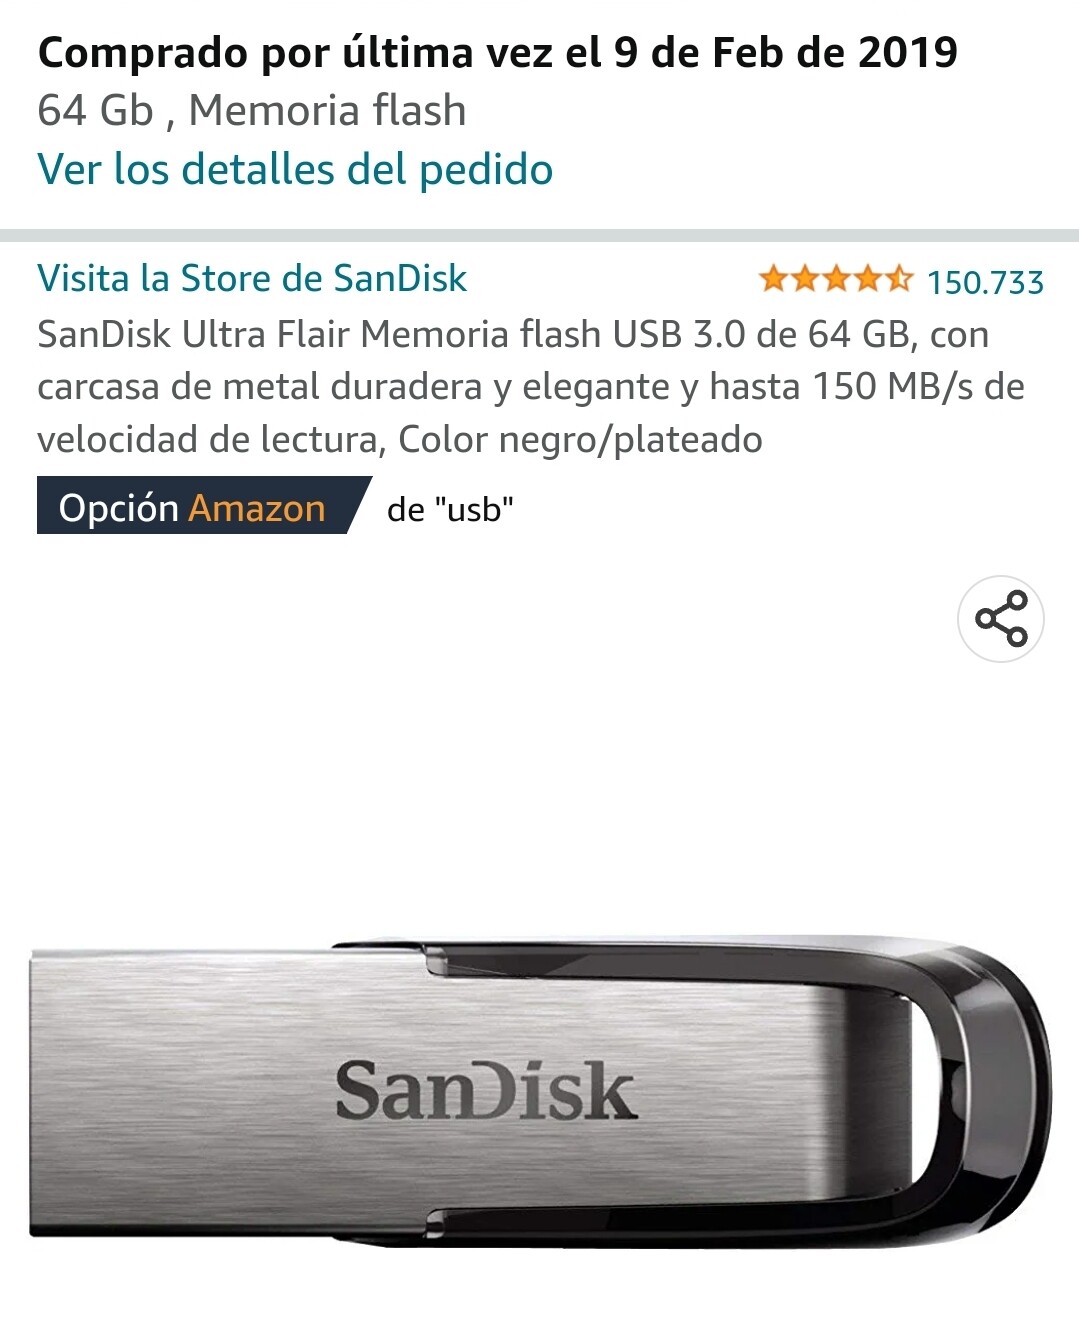Tap the 64 Gb, Memoria flash label
1079x1334 pixels.
pos(252,110)
